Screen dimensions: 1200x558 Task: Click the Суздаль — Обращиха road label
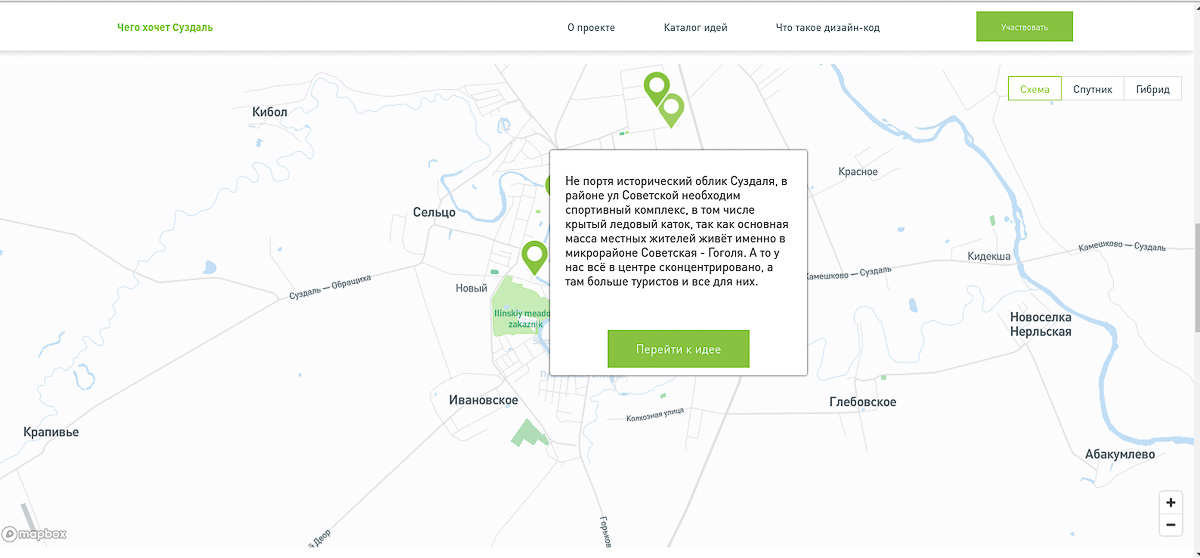tap(330, 287)
